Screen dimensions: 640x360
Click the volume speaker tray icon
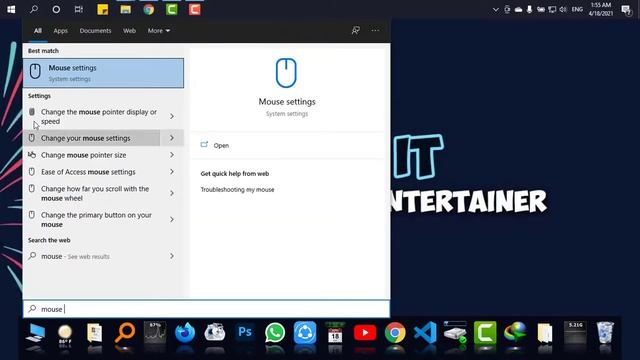(x=563, y=9)
